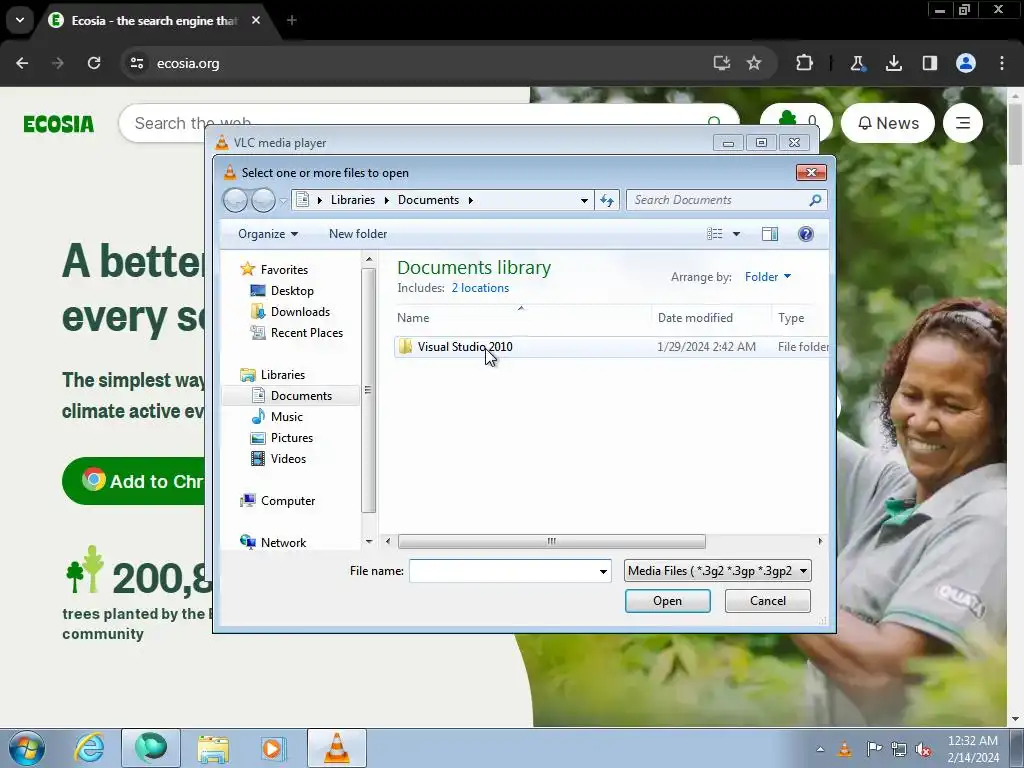Click the Libraries heading in the tree
Viewport: 1024px width, 768px height.
[282, 375]
